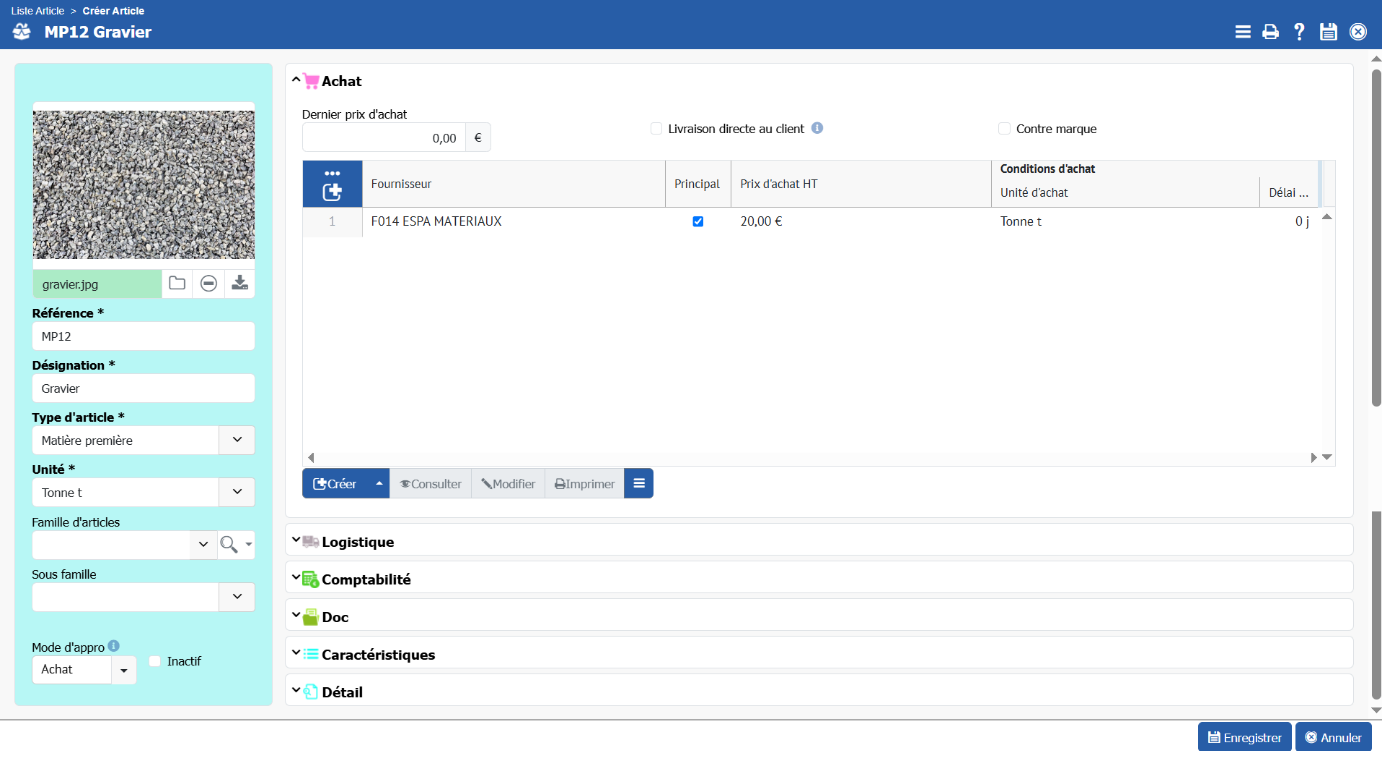Open the Type d'article dropdown

click(x=237, y=440)
